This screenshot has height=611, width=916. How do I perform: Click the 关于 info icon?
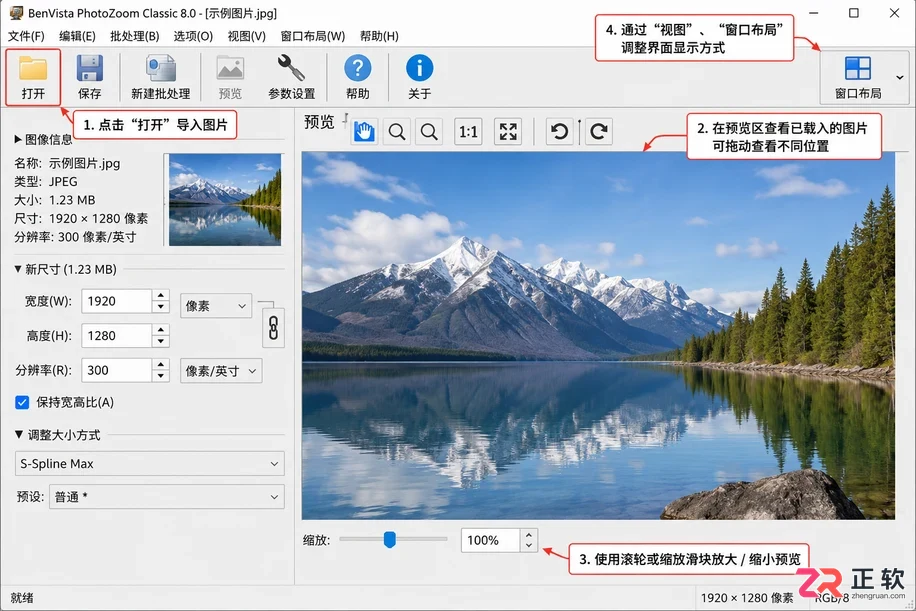point(419,68)
